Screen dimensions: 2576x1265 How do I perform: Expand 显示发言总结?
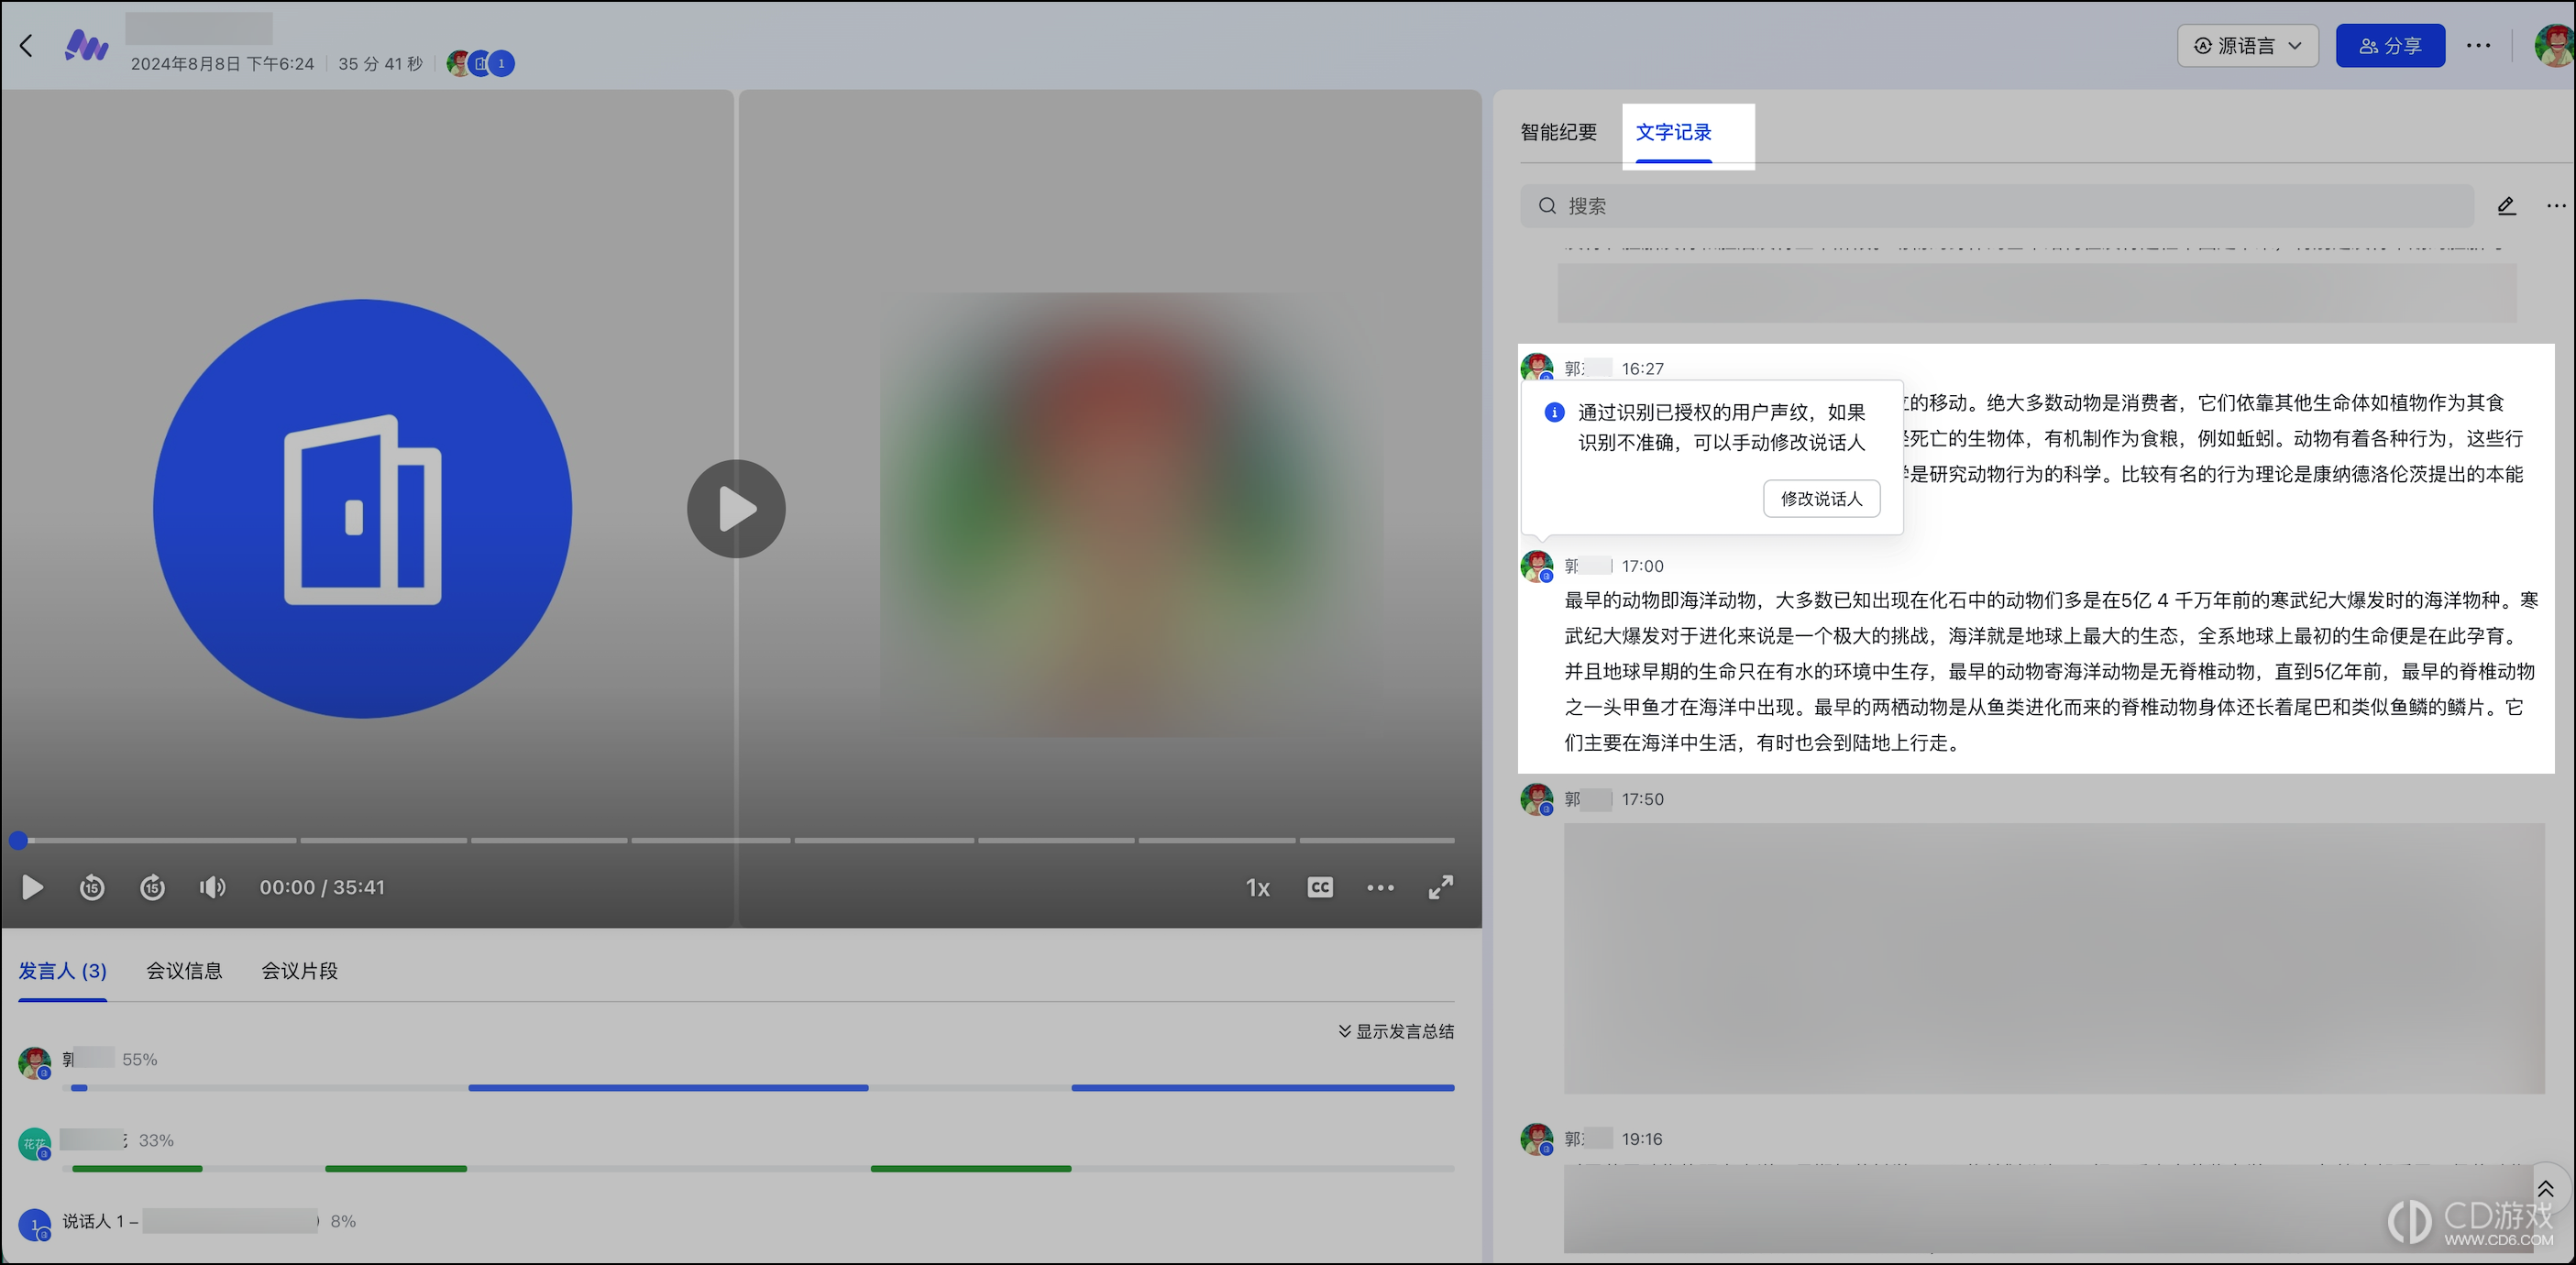1396,1031
